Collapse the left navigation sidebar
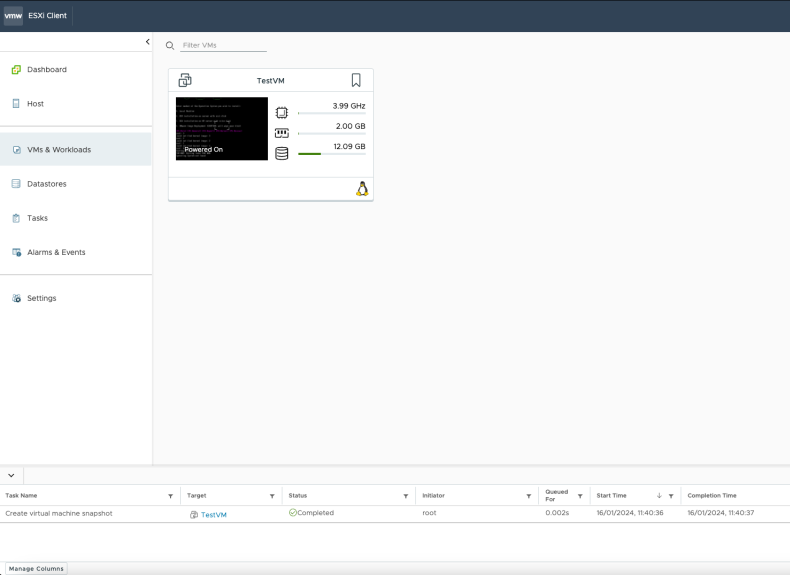This screenshot has height=575, width=790. pos(147,42)
